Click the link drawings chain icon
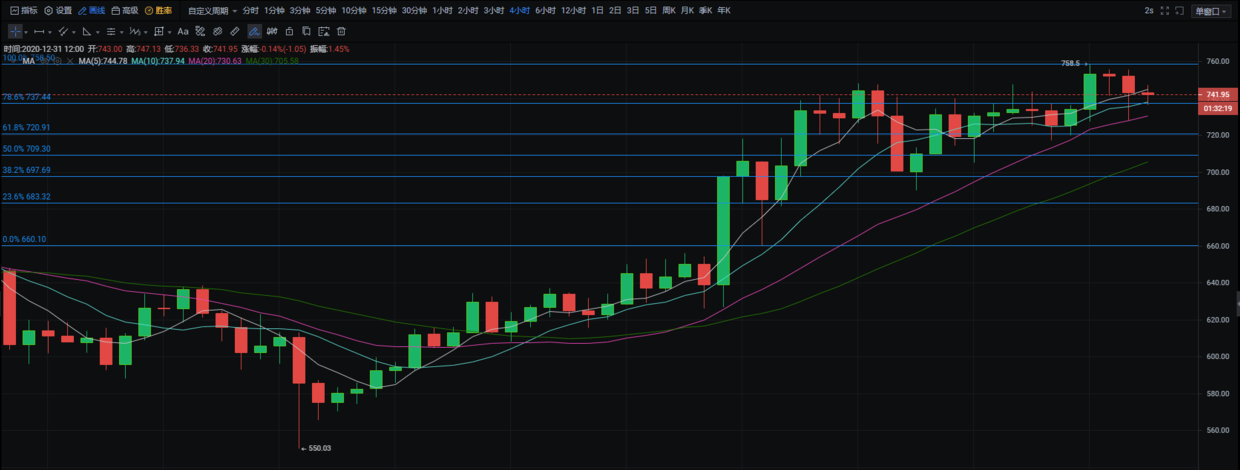 click(217, 31)
